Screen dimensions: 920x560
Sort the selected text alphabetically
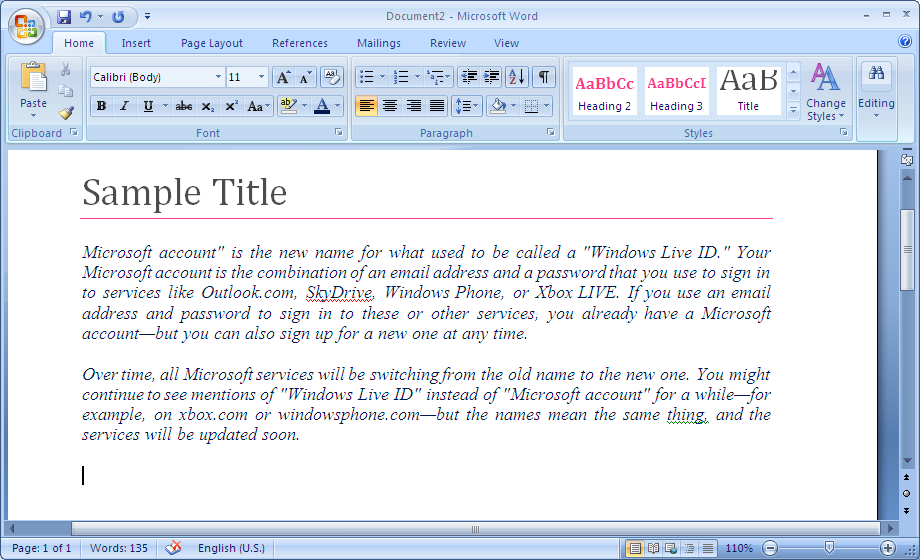517,77
